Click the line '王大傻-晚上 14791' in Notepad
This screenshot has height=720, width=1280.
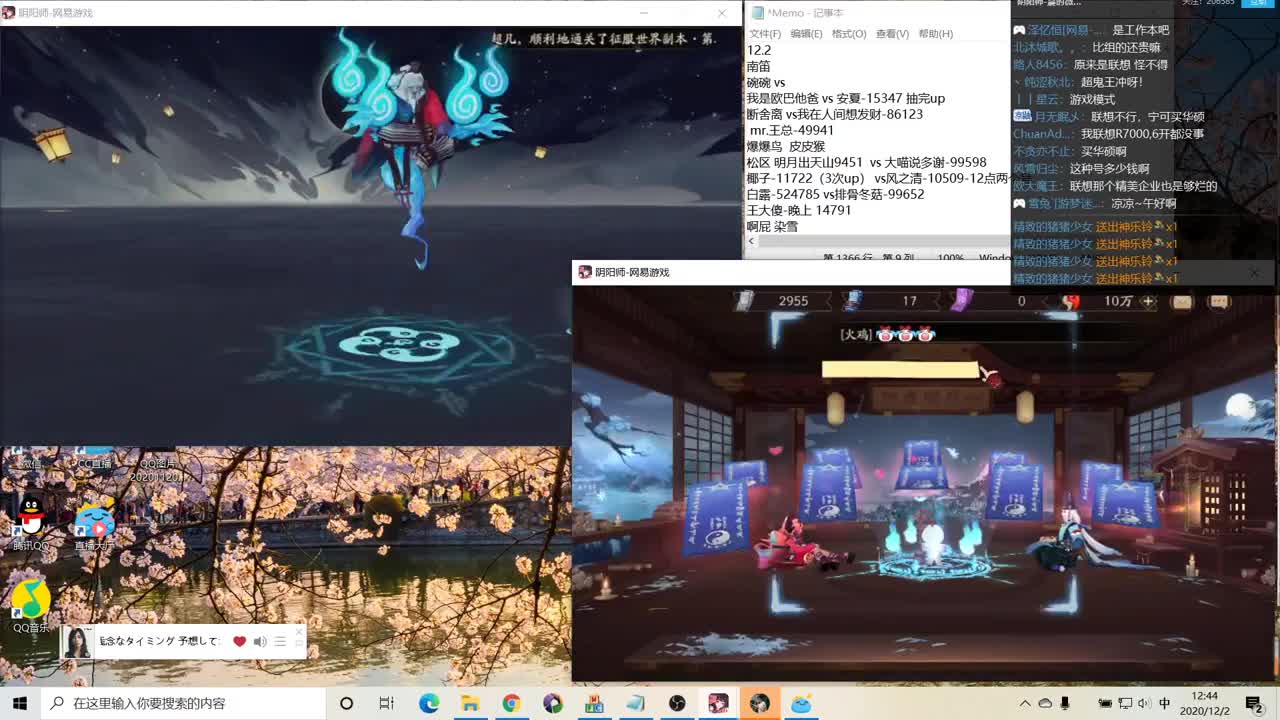799,210
